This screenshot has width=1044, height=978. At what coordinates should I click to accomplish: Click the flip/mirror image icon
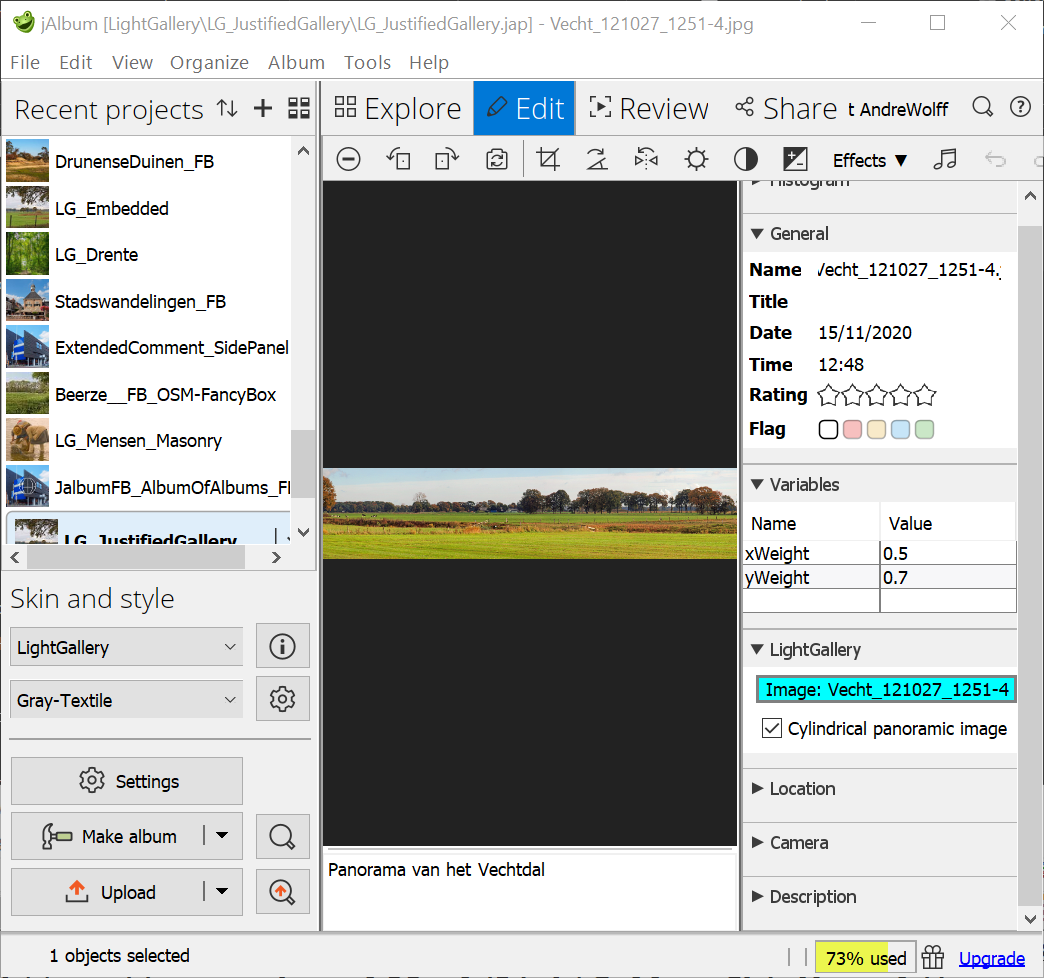pos(646,160)
